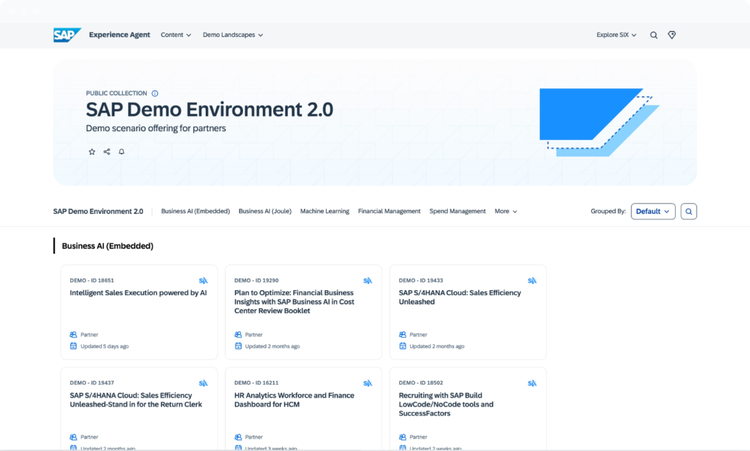Click 'Demo scenario offering for partners' subtitle

pos(156,128)
